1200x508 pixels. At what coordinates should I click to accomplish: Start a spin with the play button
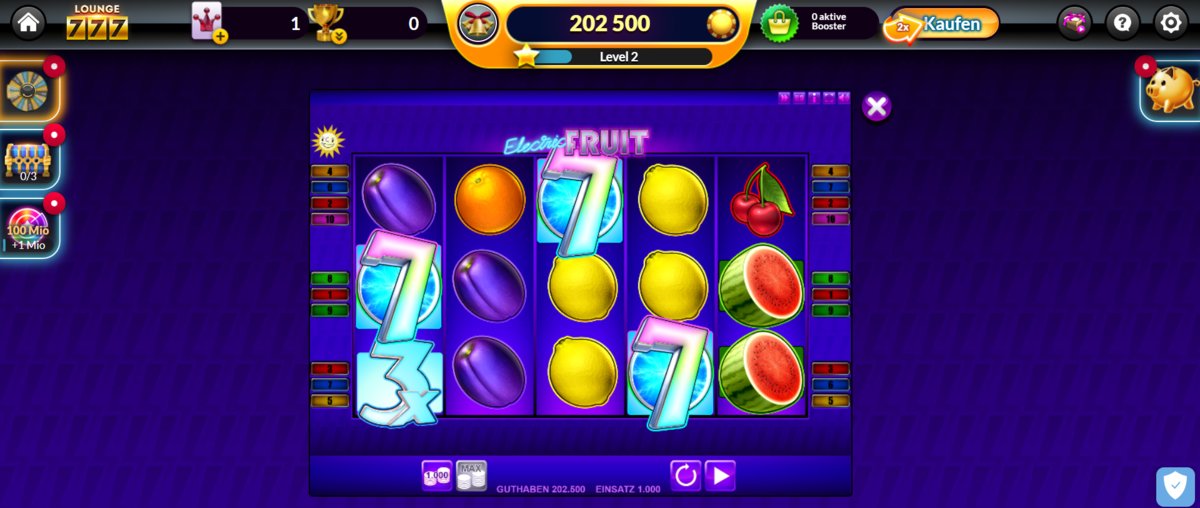(x=720, y=475)
